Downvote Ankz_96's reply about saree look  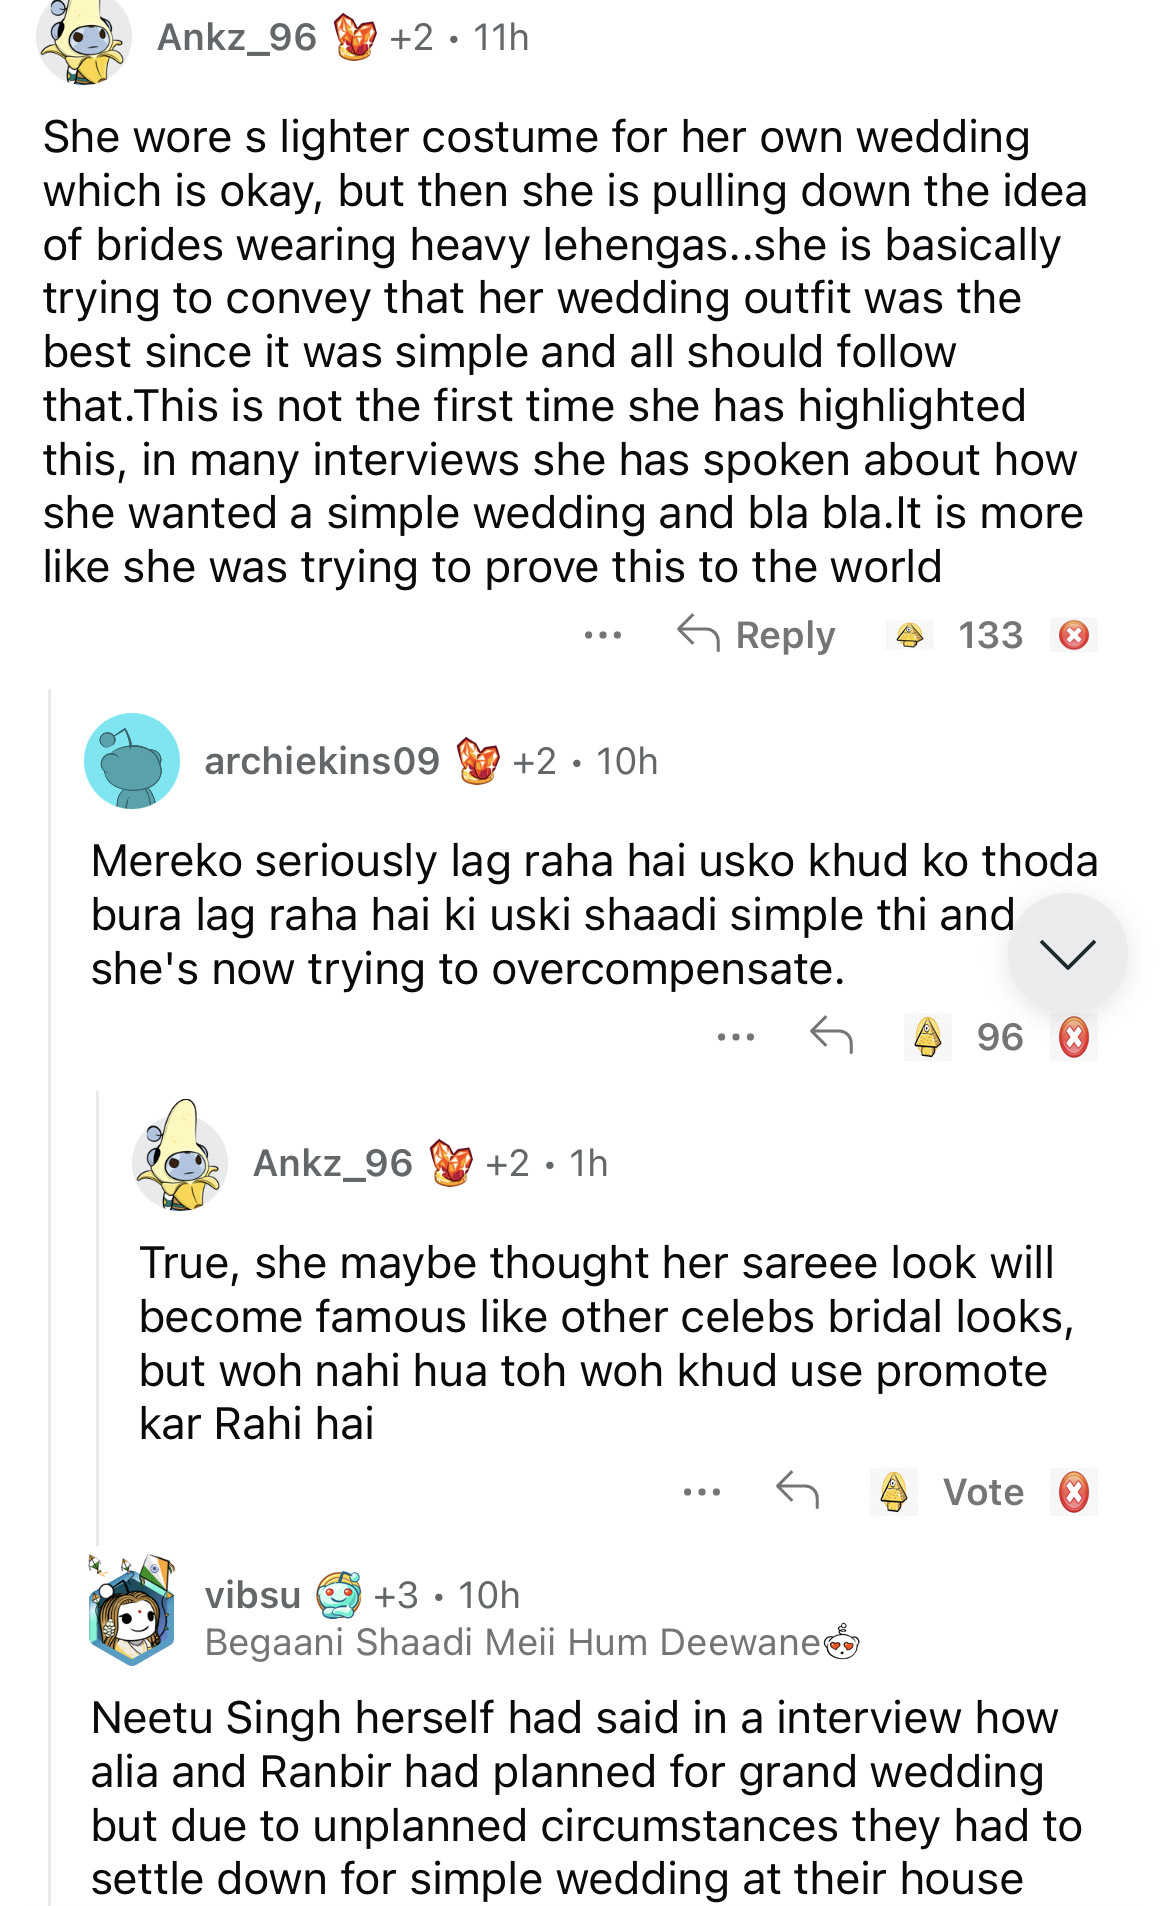tap(1073, 1492)
